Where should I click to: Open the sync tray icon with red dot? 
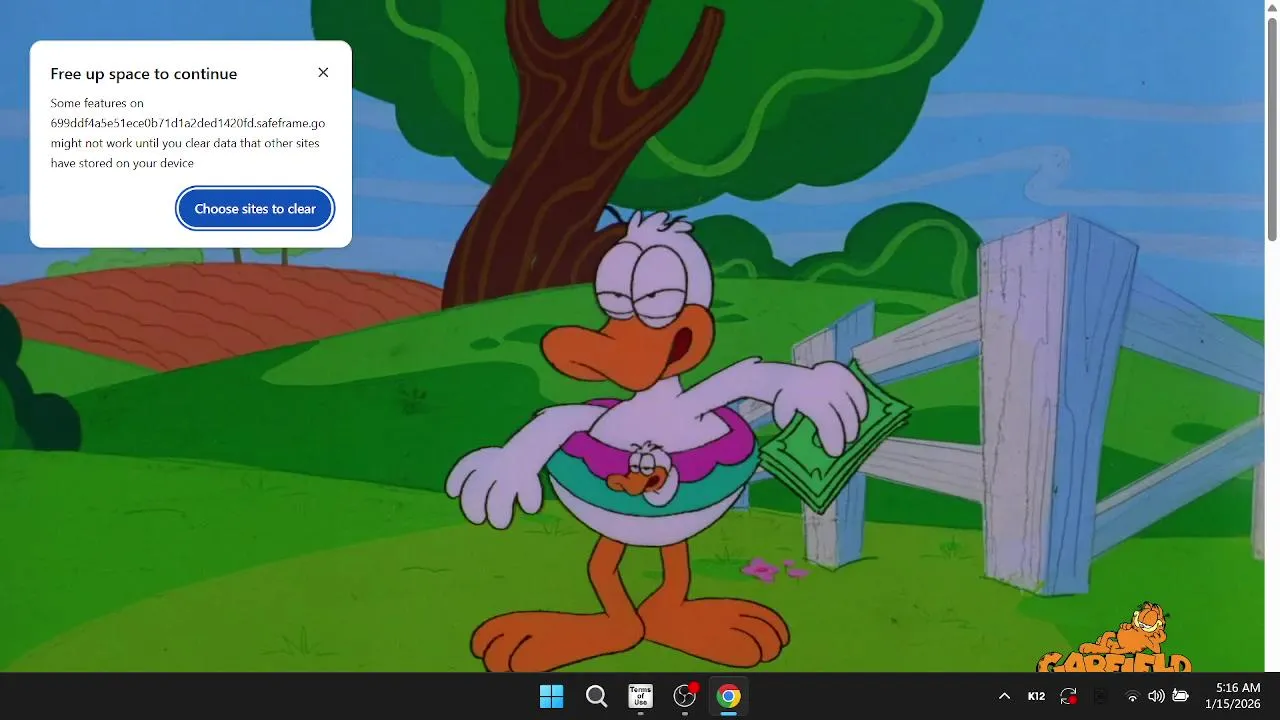[1068, 696]
